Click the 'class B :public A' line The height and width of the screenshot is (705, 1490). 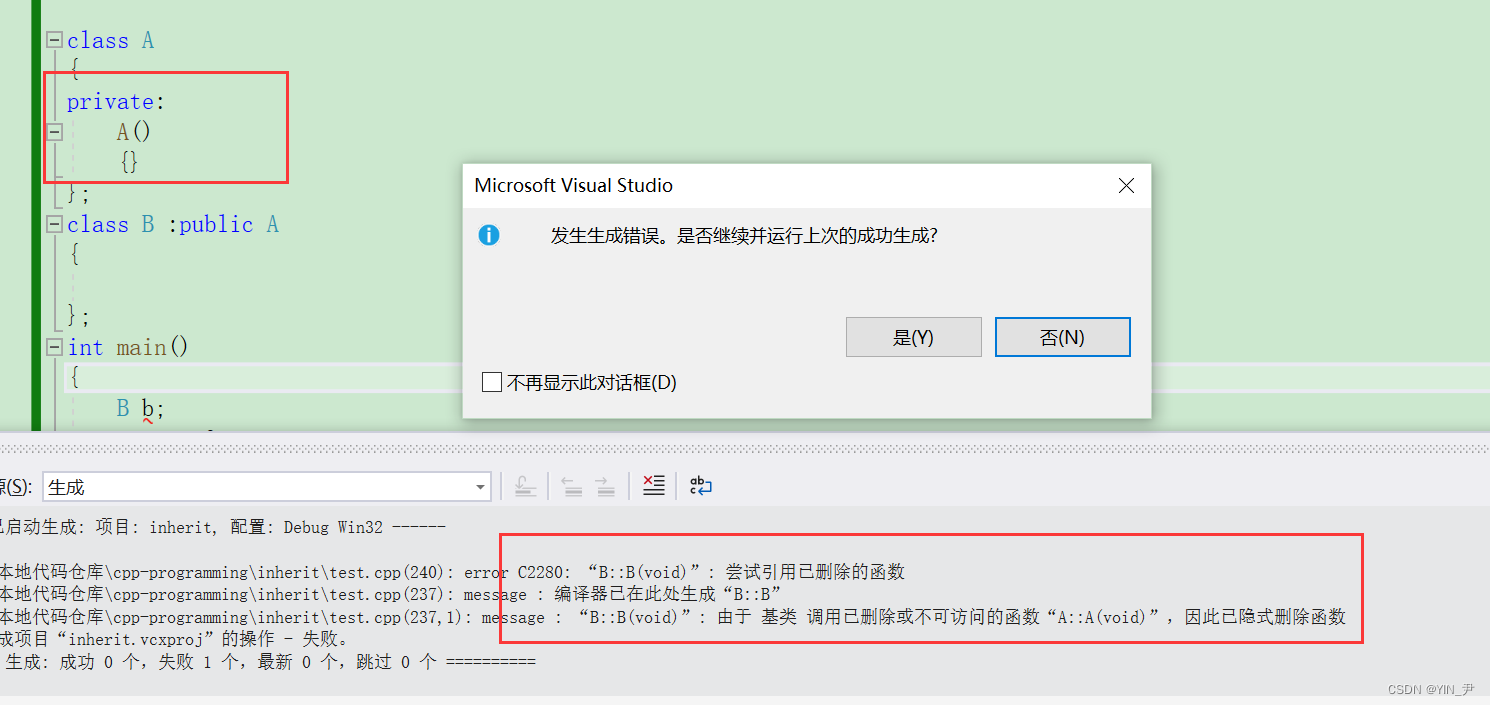[x=172, y=224]
